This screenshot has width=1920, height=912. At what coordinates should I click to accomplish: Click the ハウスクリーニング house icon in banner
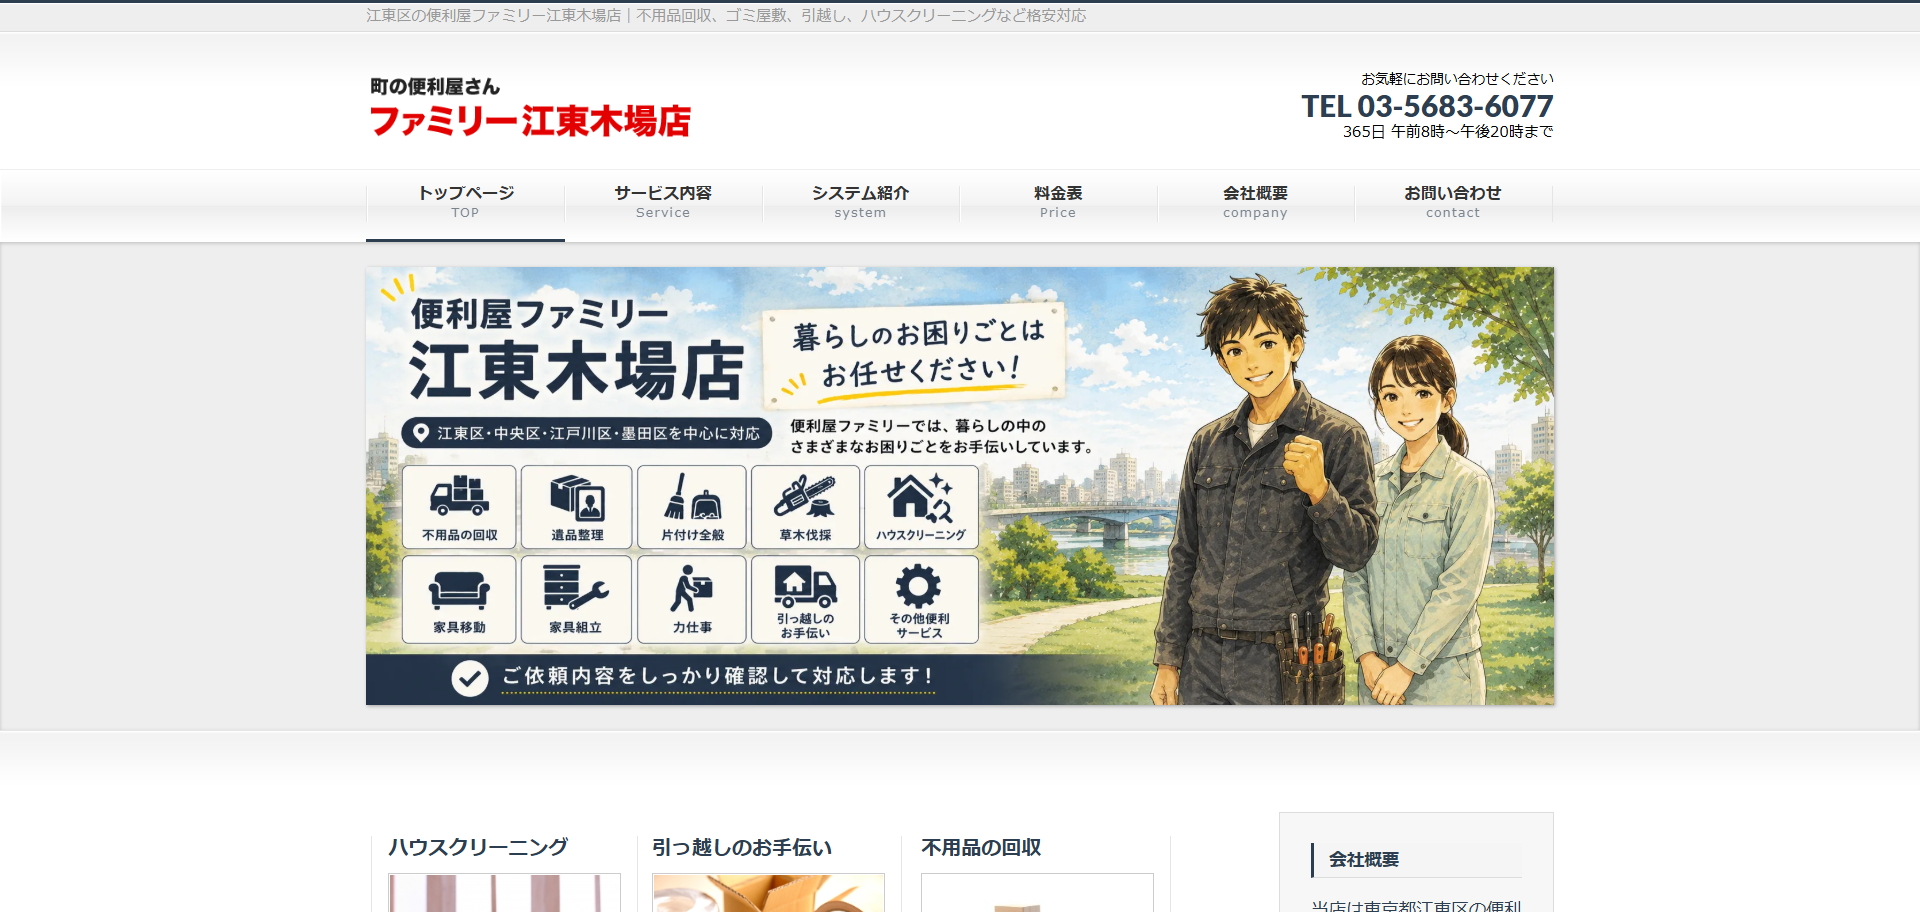tap(921, 497)
